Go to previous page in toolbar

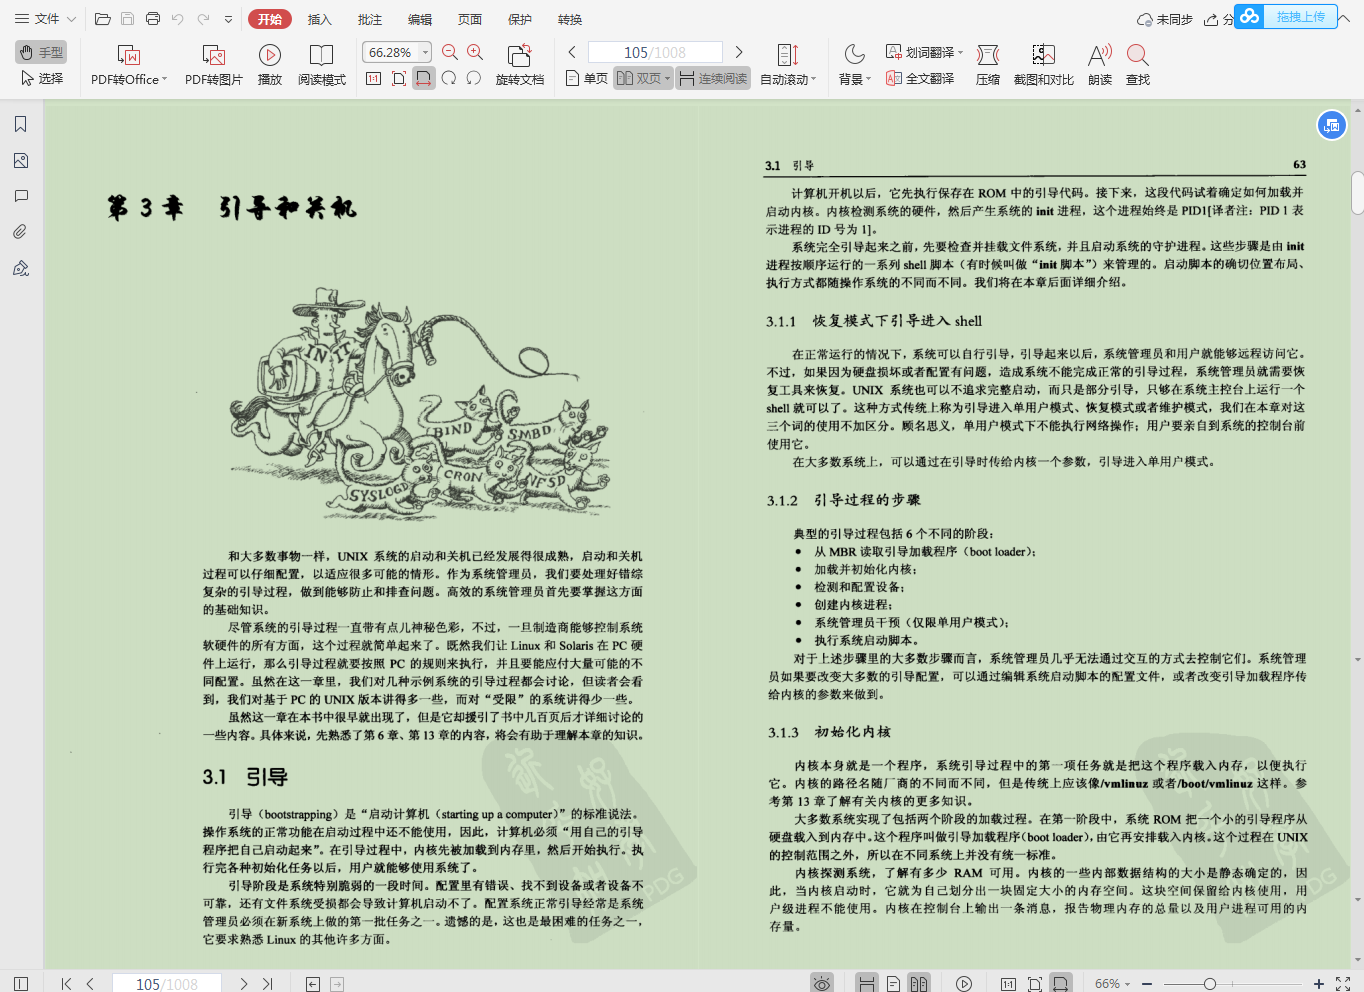tap(572, 52)
